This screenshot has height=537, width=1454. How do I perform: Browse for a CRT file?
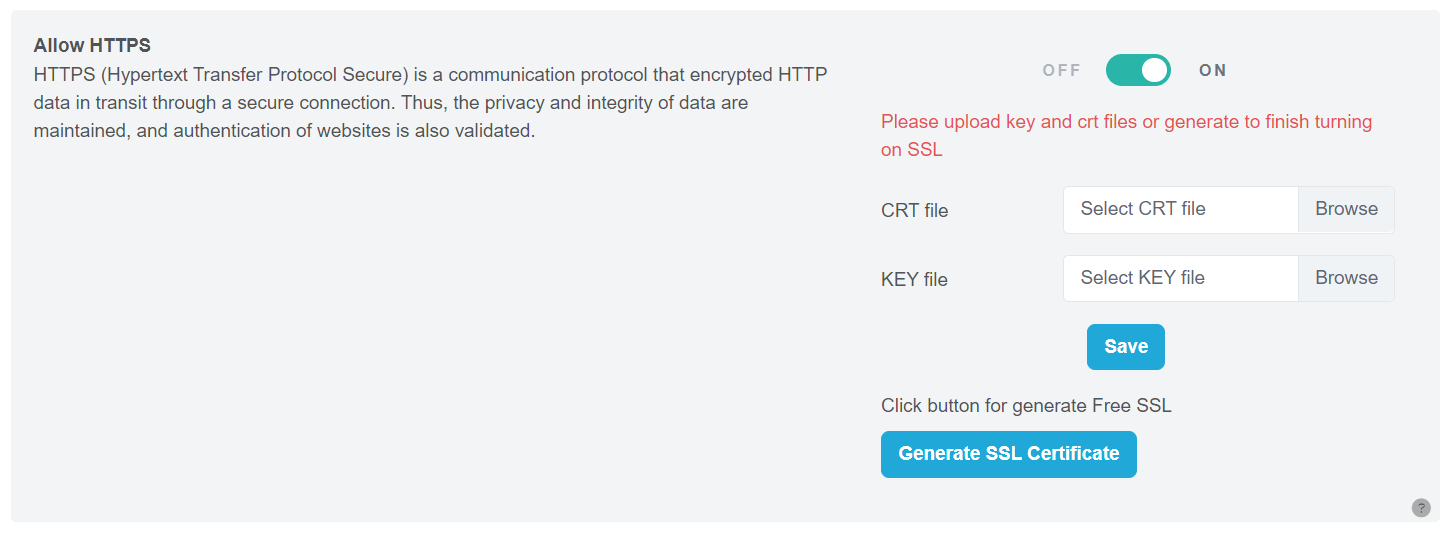click(x=1346, y=209)
